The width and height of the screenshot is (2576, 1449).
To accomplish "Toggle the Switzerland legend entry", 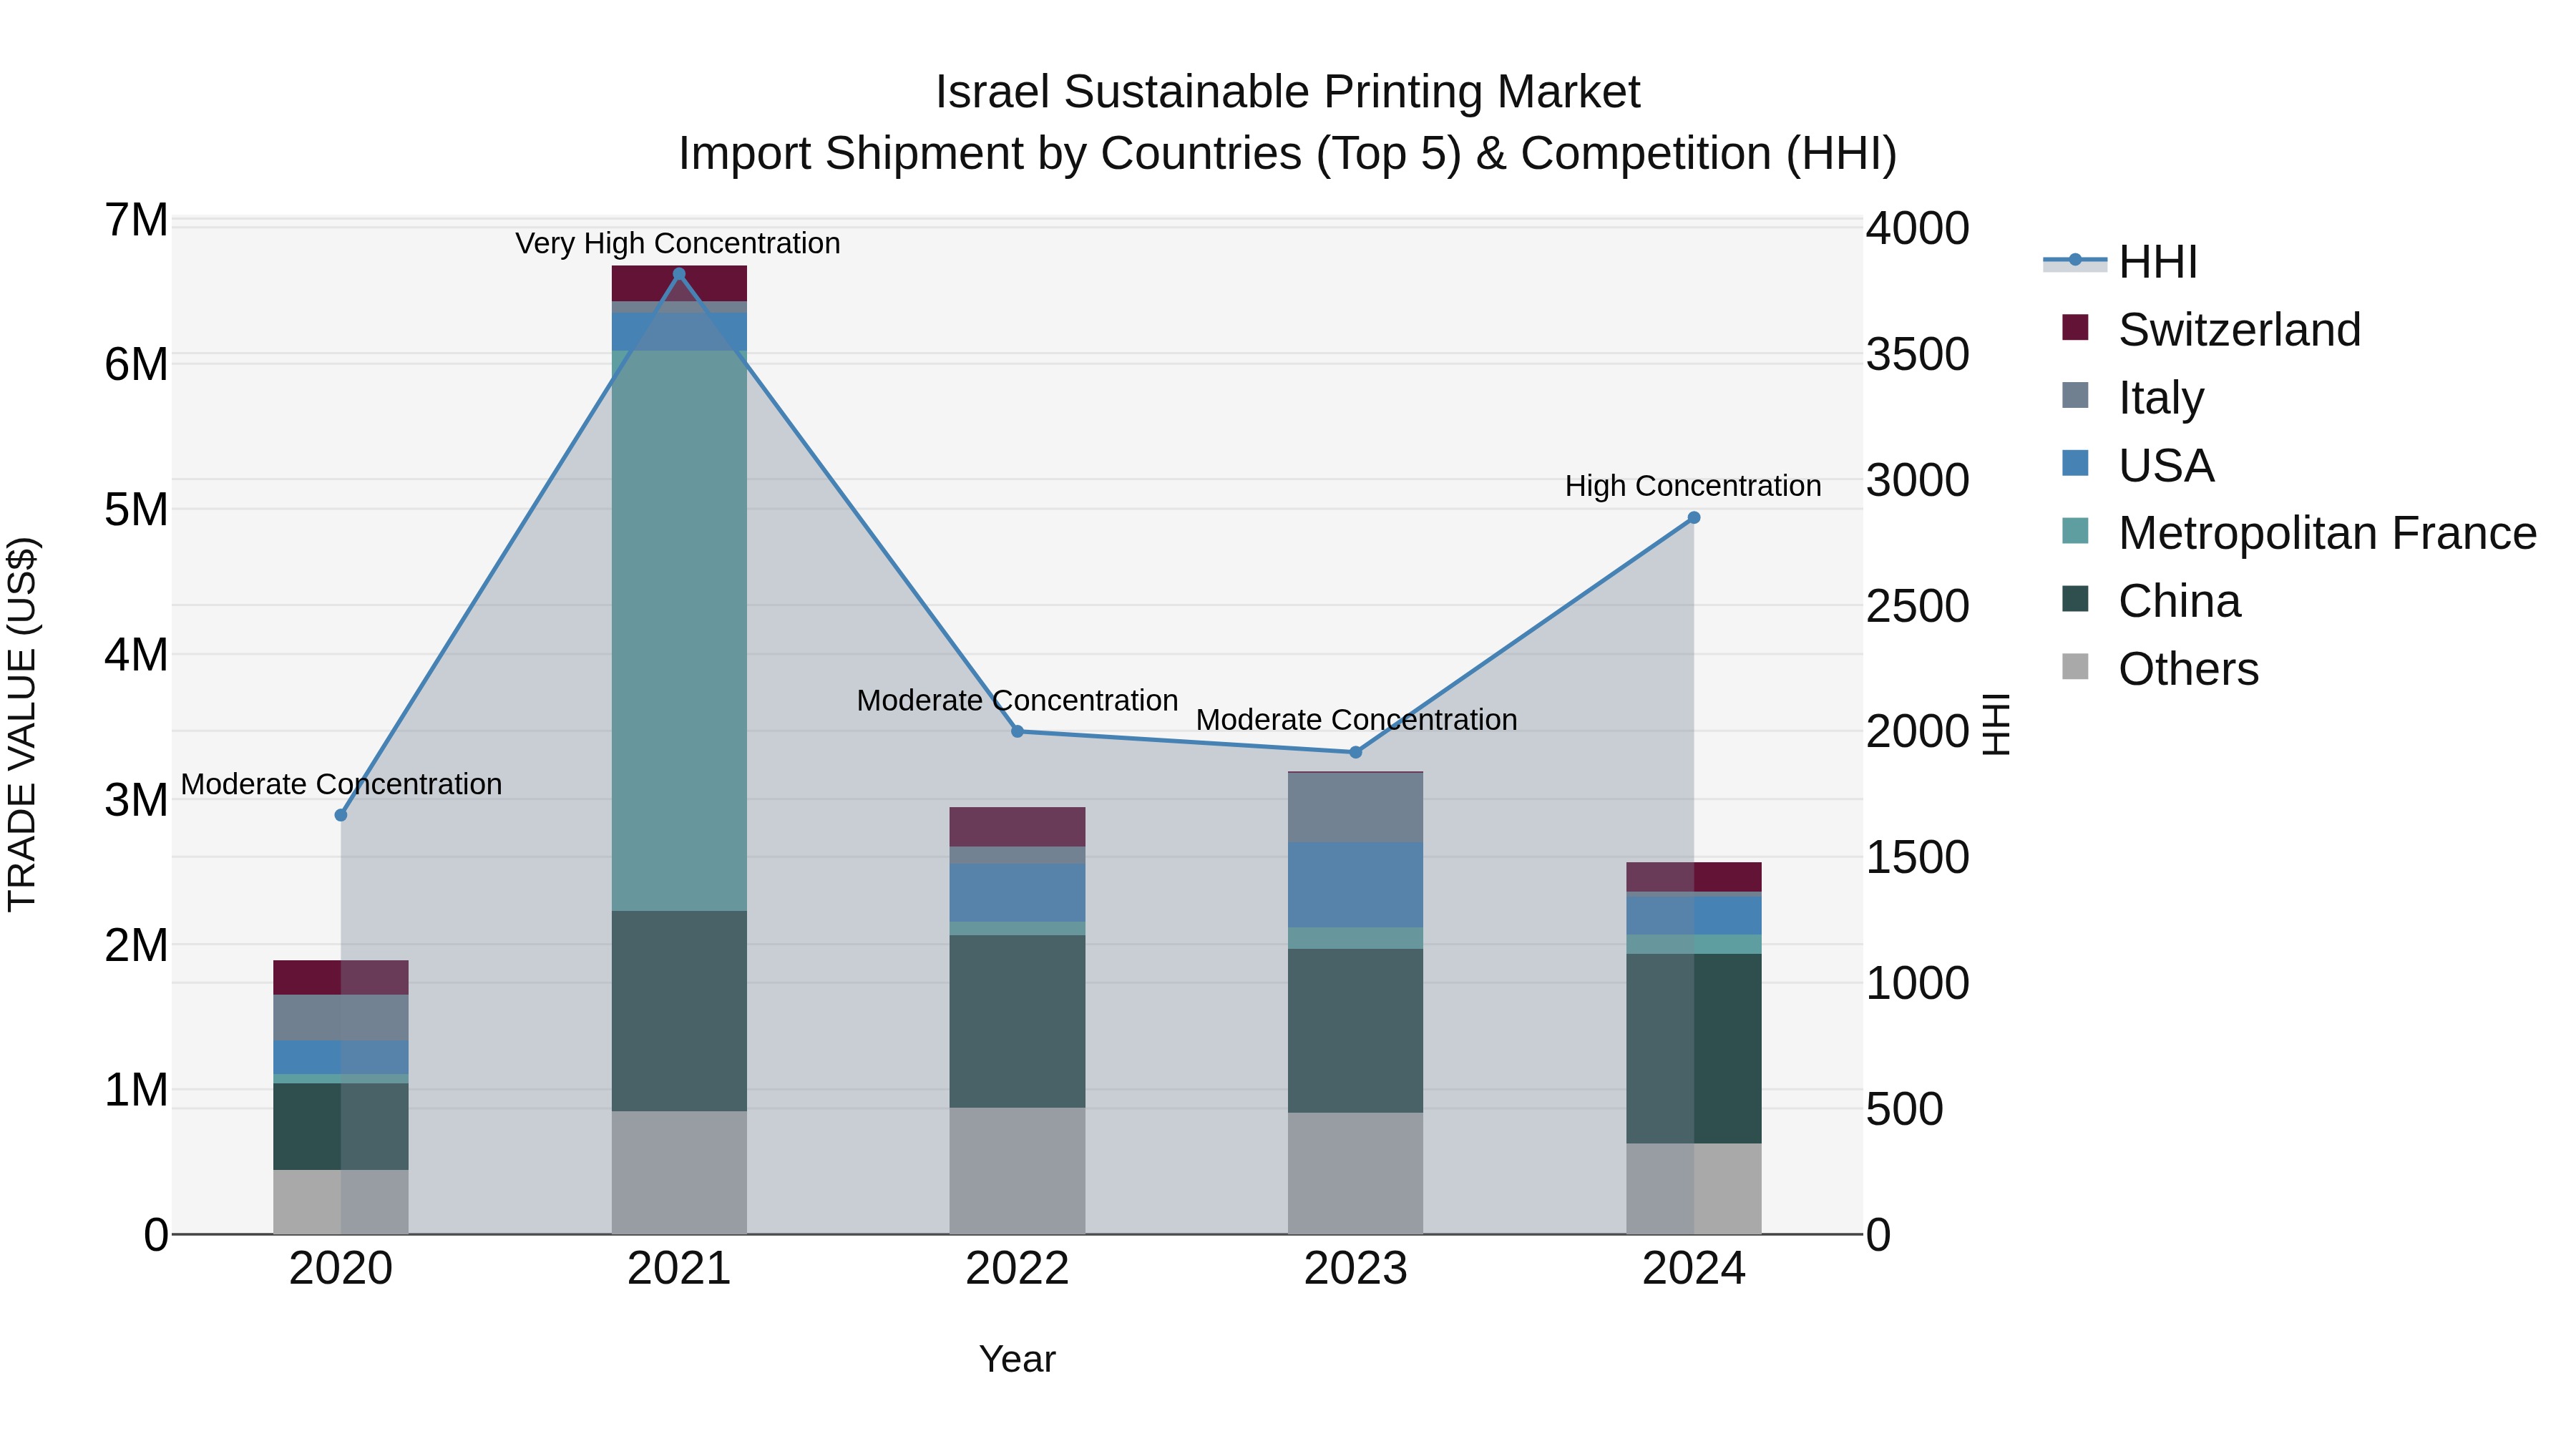I will click(2211, 329).
